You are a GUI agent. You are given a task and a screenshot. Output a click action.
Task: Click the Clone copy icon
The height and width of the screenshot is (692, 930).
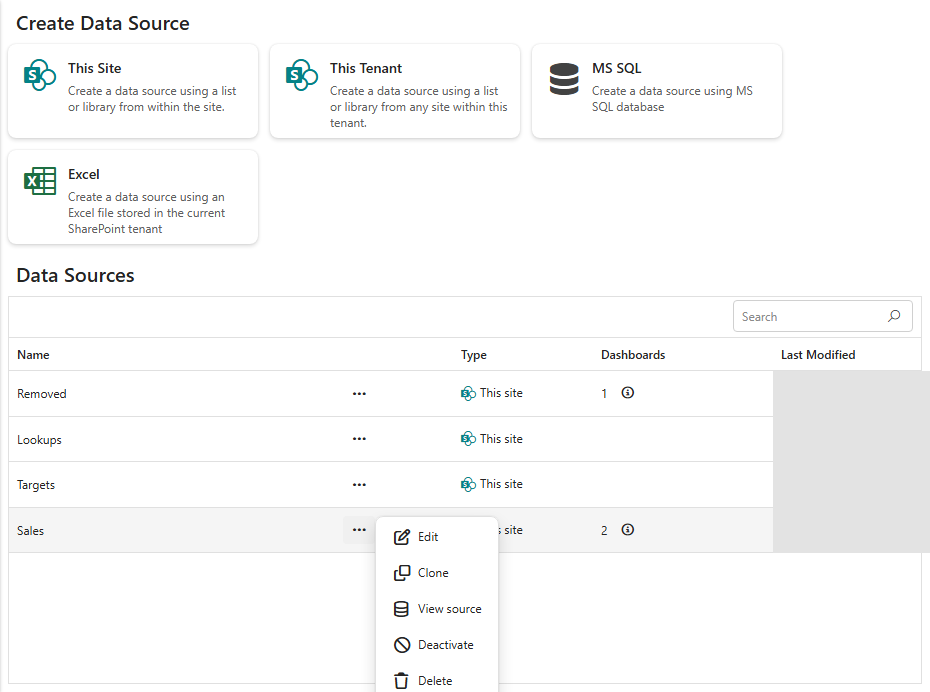coord(402,573)
